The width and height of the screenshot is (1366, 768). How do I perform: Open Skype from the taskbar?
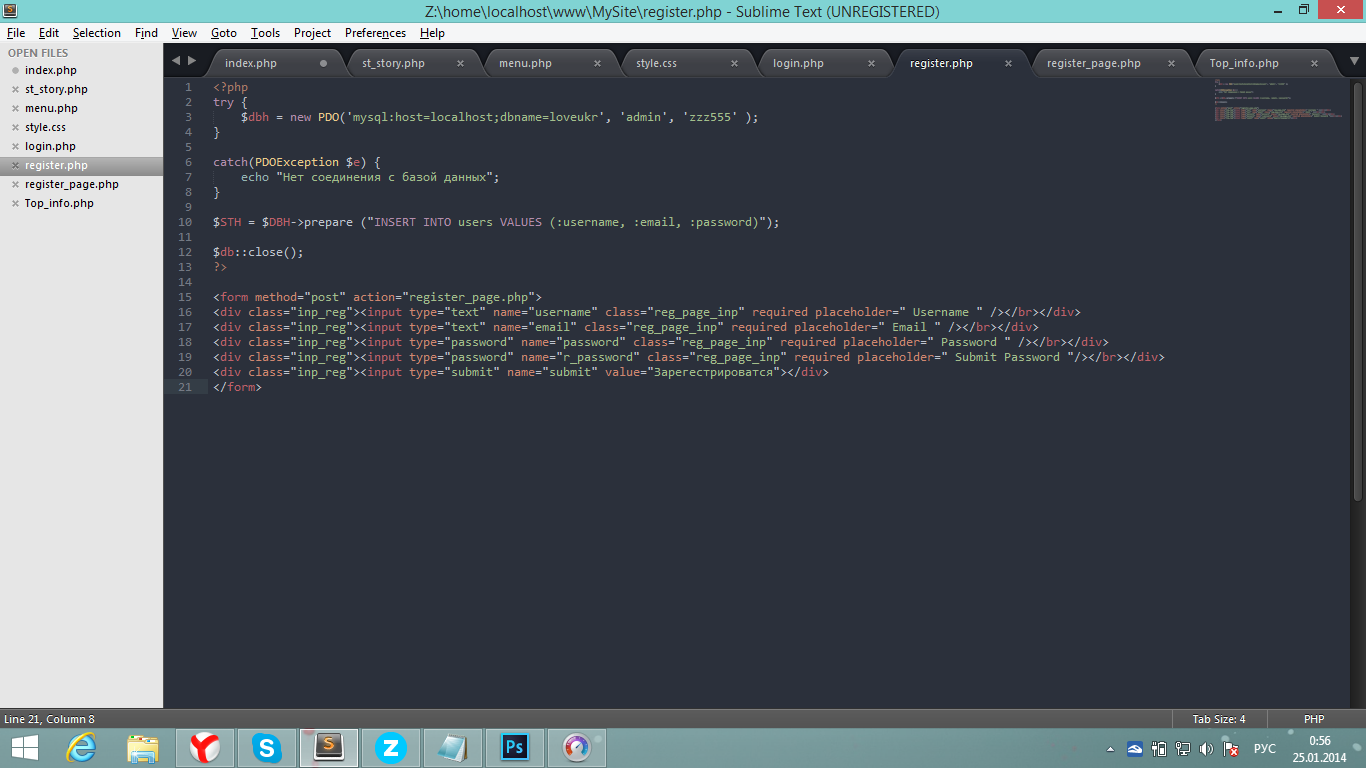[266, 747]
